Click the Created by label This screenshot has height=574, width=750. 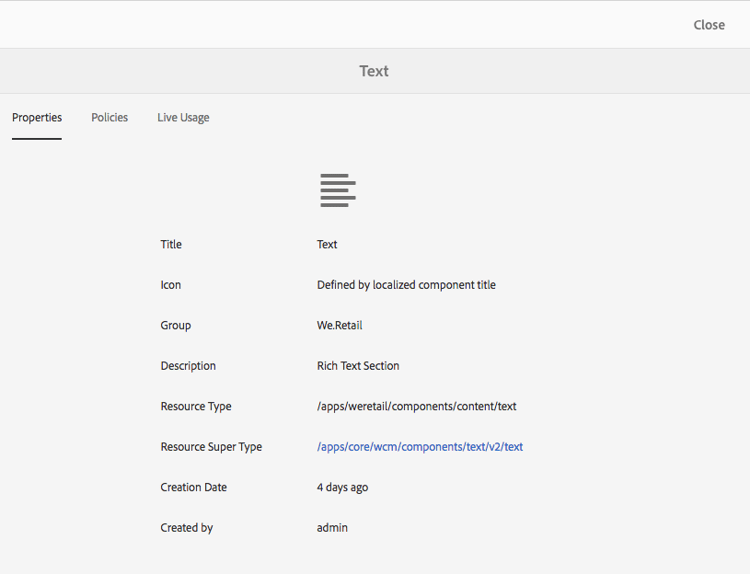(x=187, y=527)
